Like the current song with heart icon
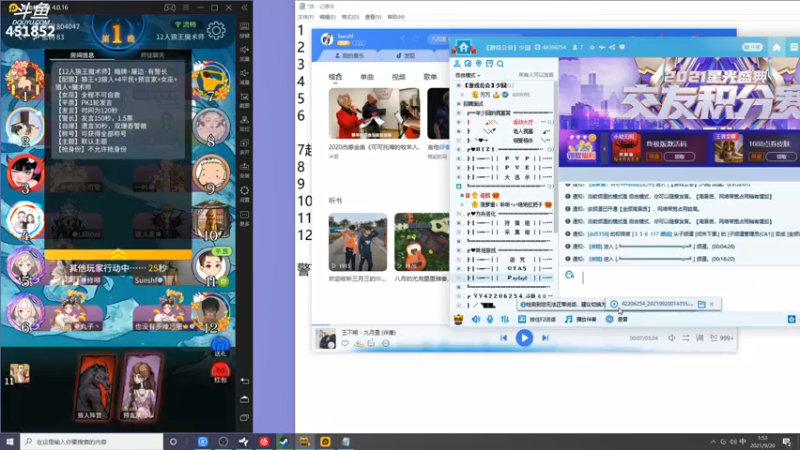The width and height of the screenshot is (800, 450). coord(345,344)
